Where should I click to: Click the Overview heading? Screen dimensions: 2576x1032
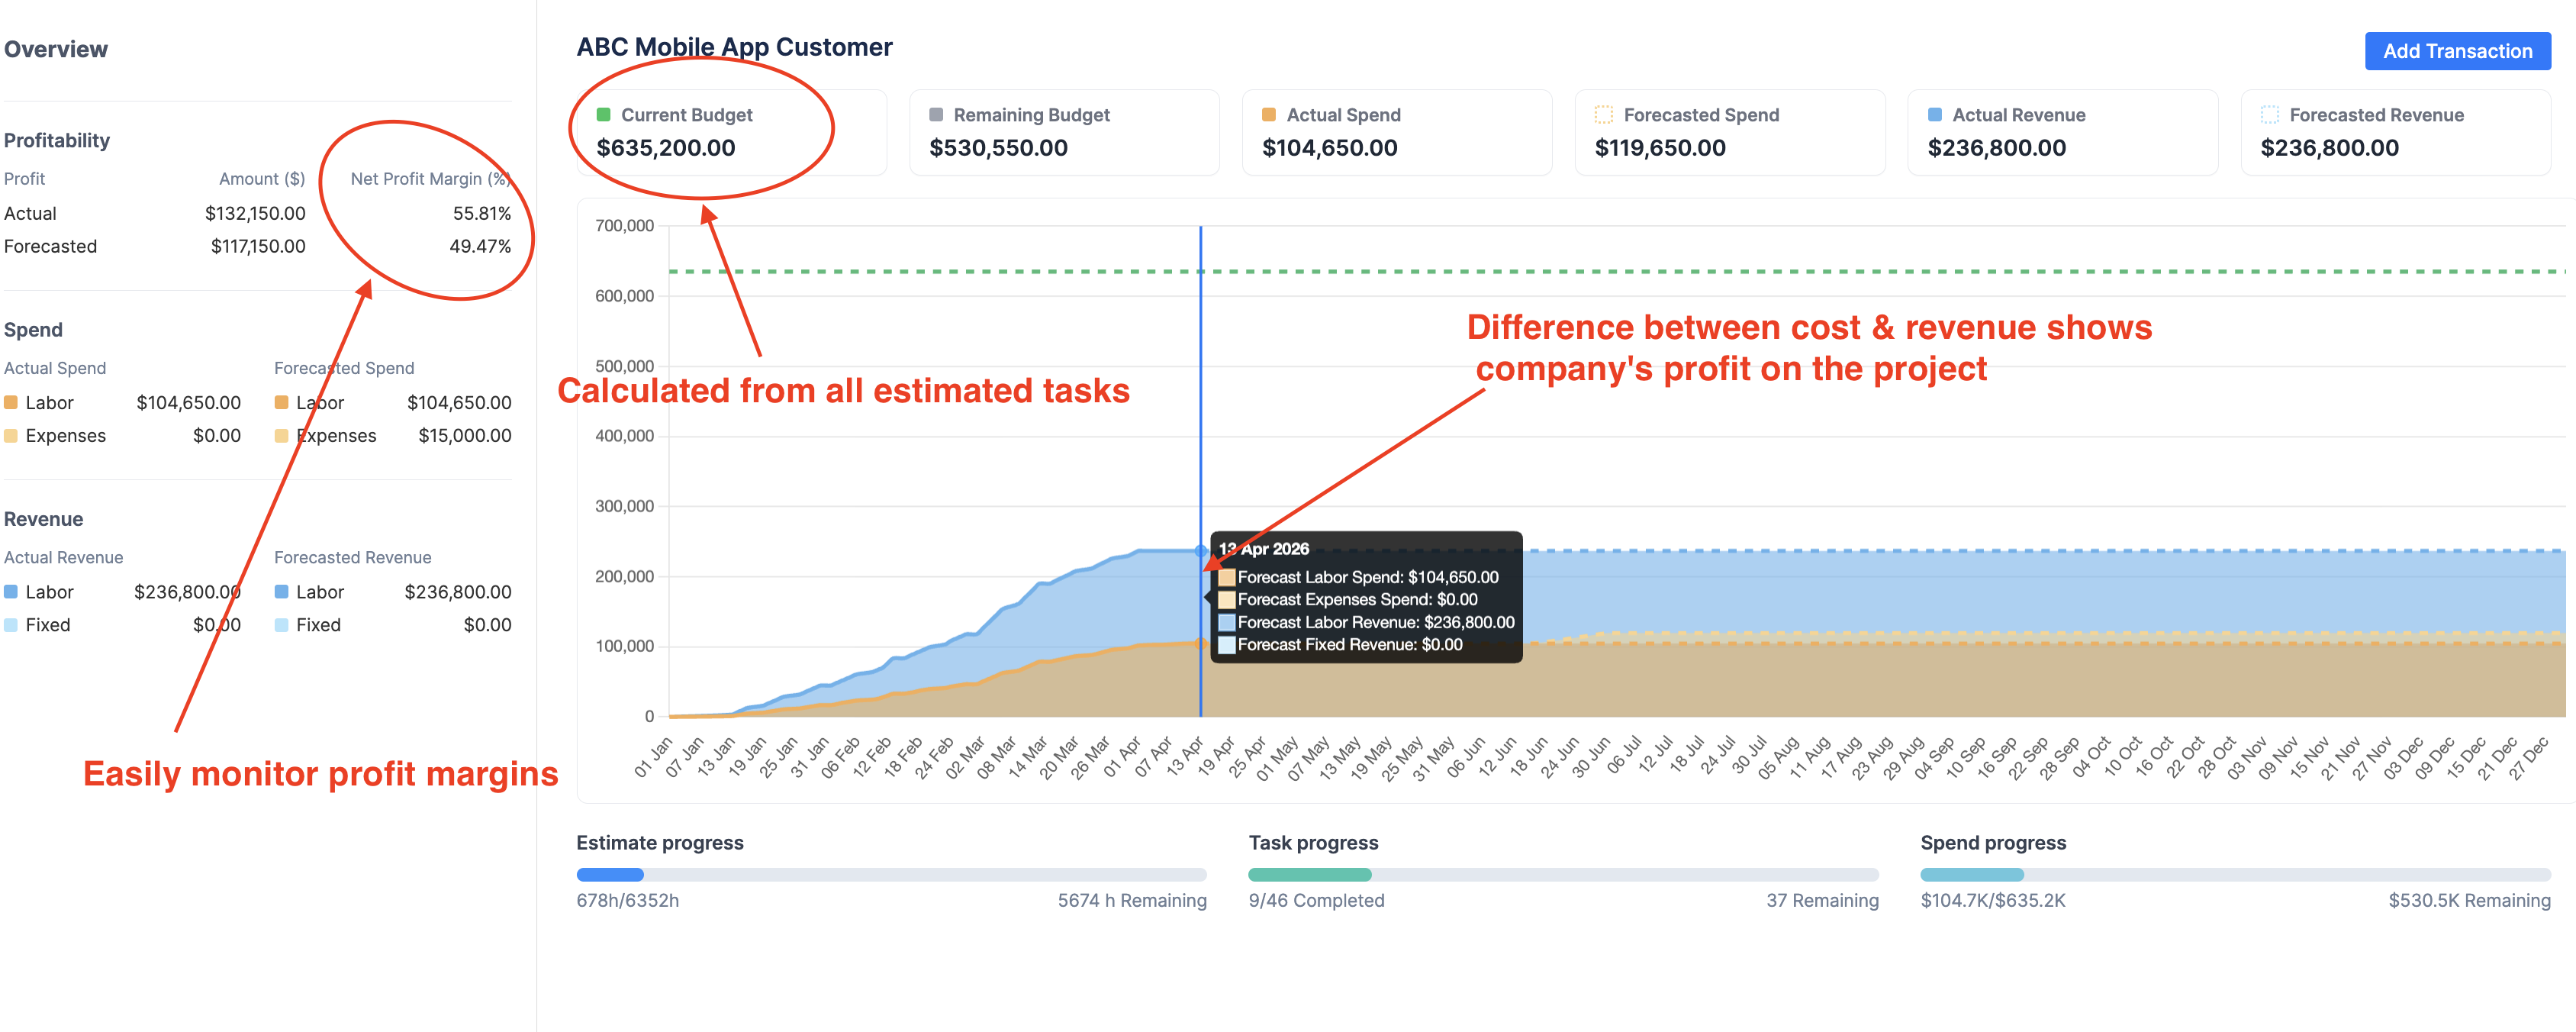pos(56,49)
